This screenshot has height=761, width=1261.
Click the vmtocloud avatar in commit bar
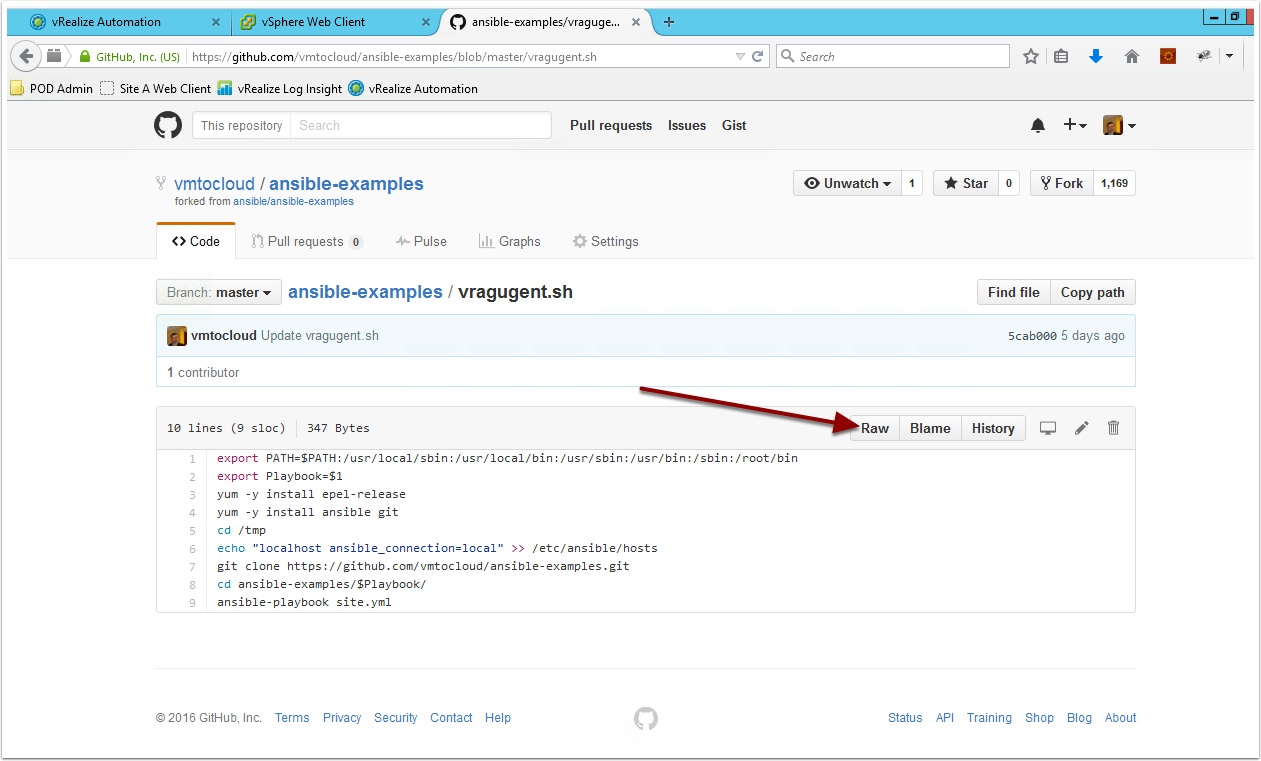pyautogui.click(x=177, y=336)
